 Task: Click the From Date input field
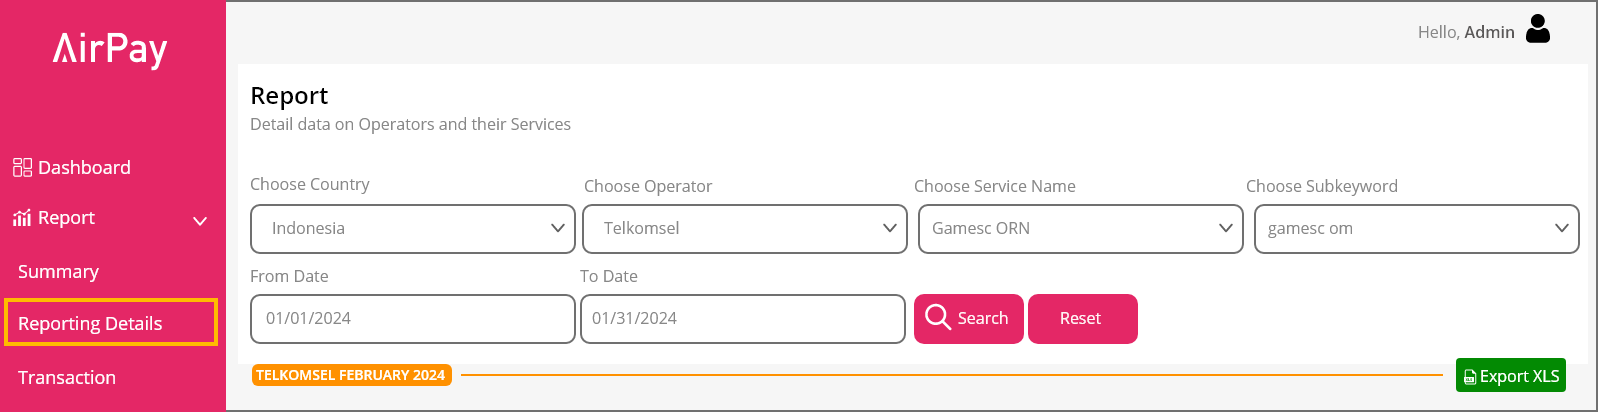(x=413, y=319)
